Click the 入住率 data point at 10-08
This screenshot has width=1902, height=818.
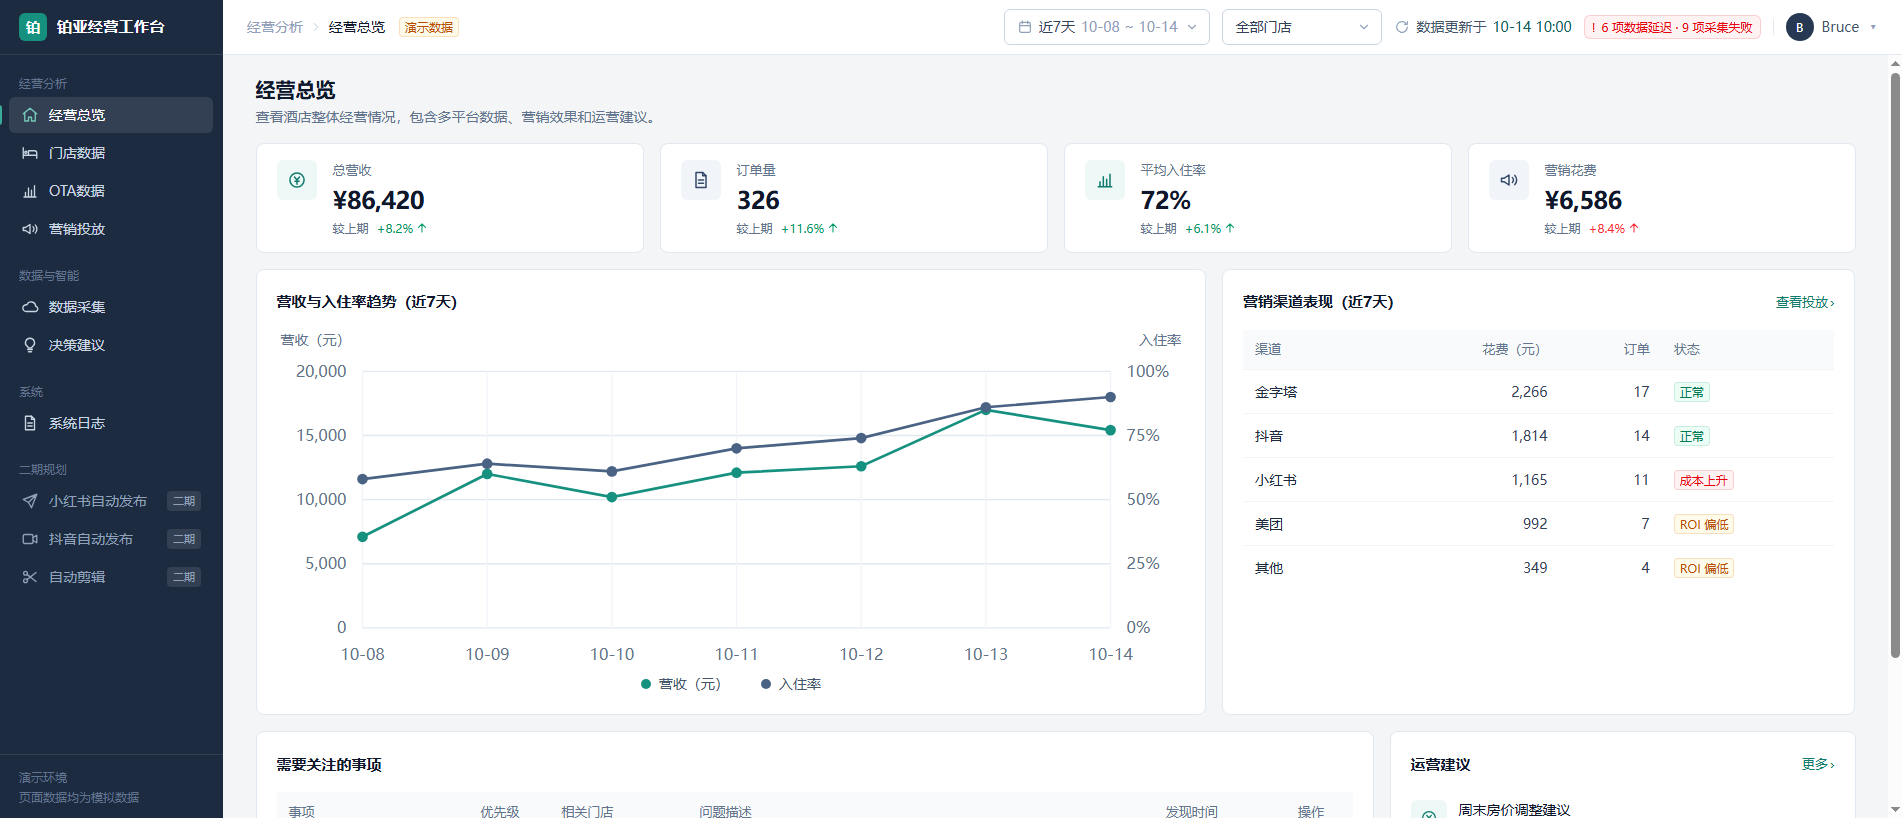(363, 479)
